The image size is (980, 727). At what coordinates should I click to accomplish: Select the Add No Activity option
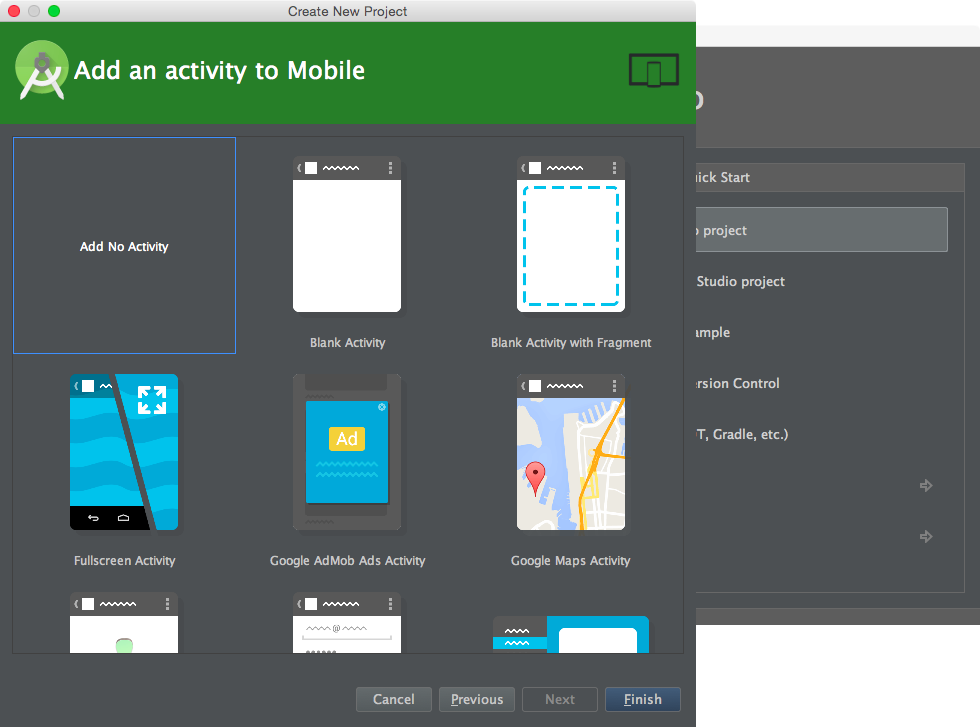coord(124,246)
